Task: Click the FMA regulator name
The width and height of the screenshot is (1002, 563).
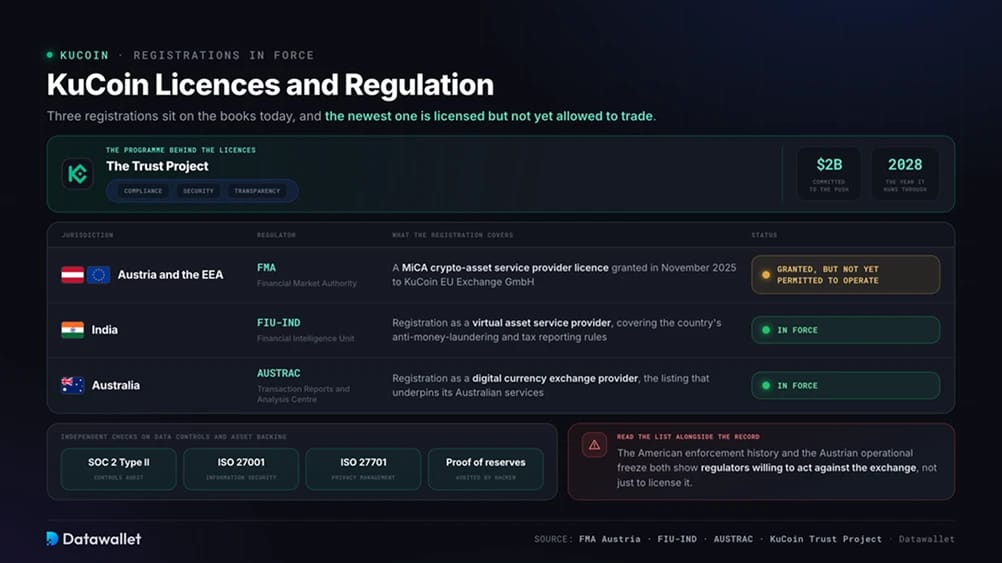Action: pos(266,268)
